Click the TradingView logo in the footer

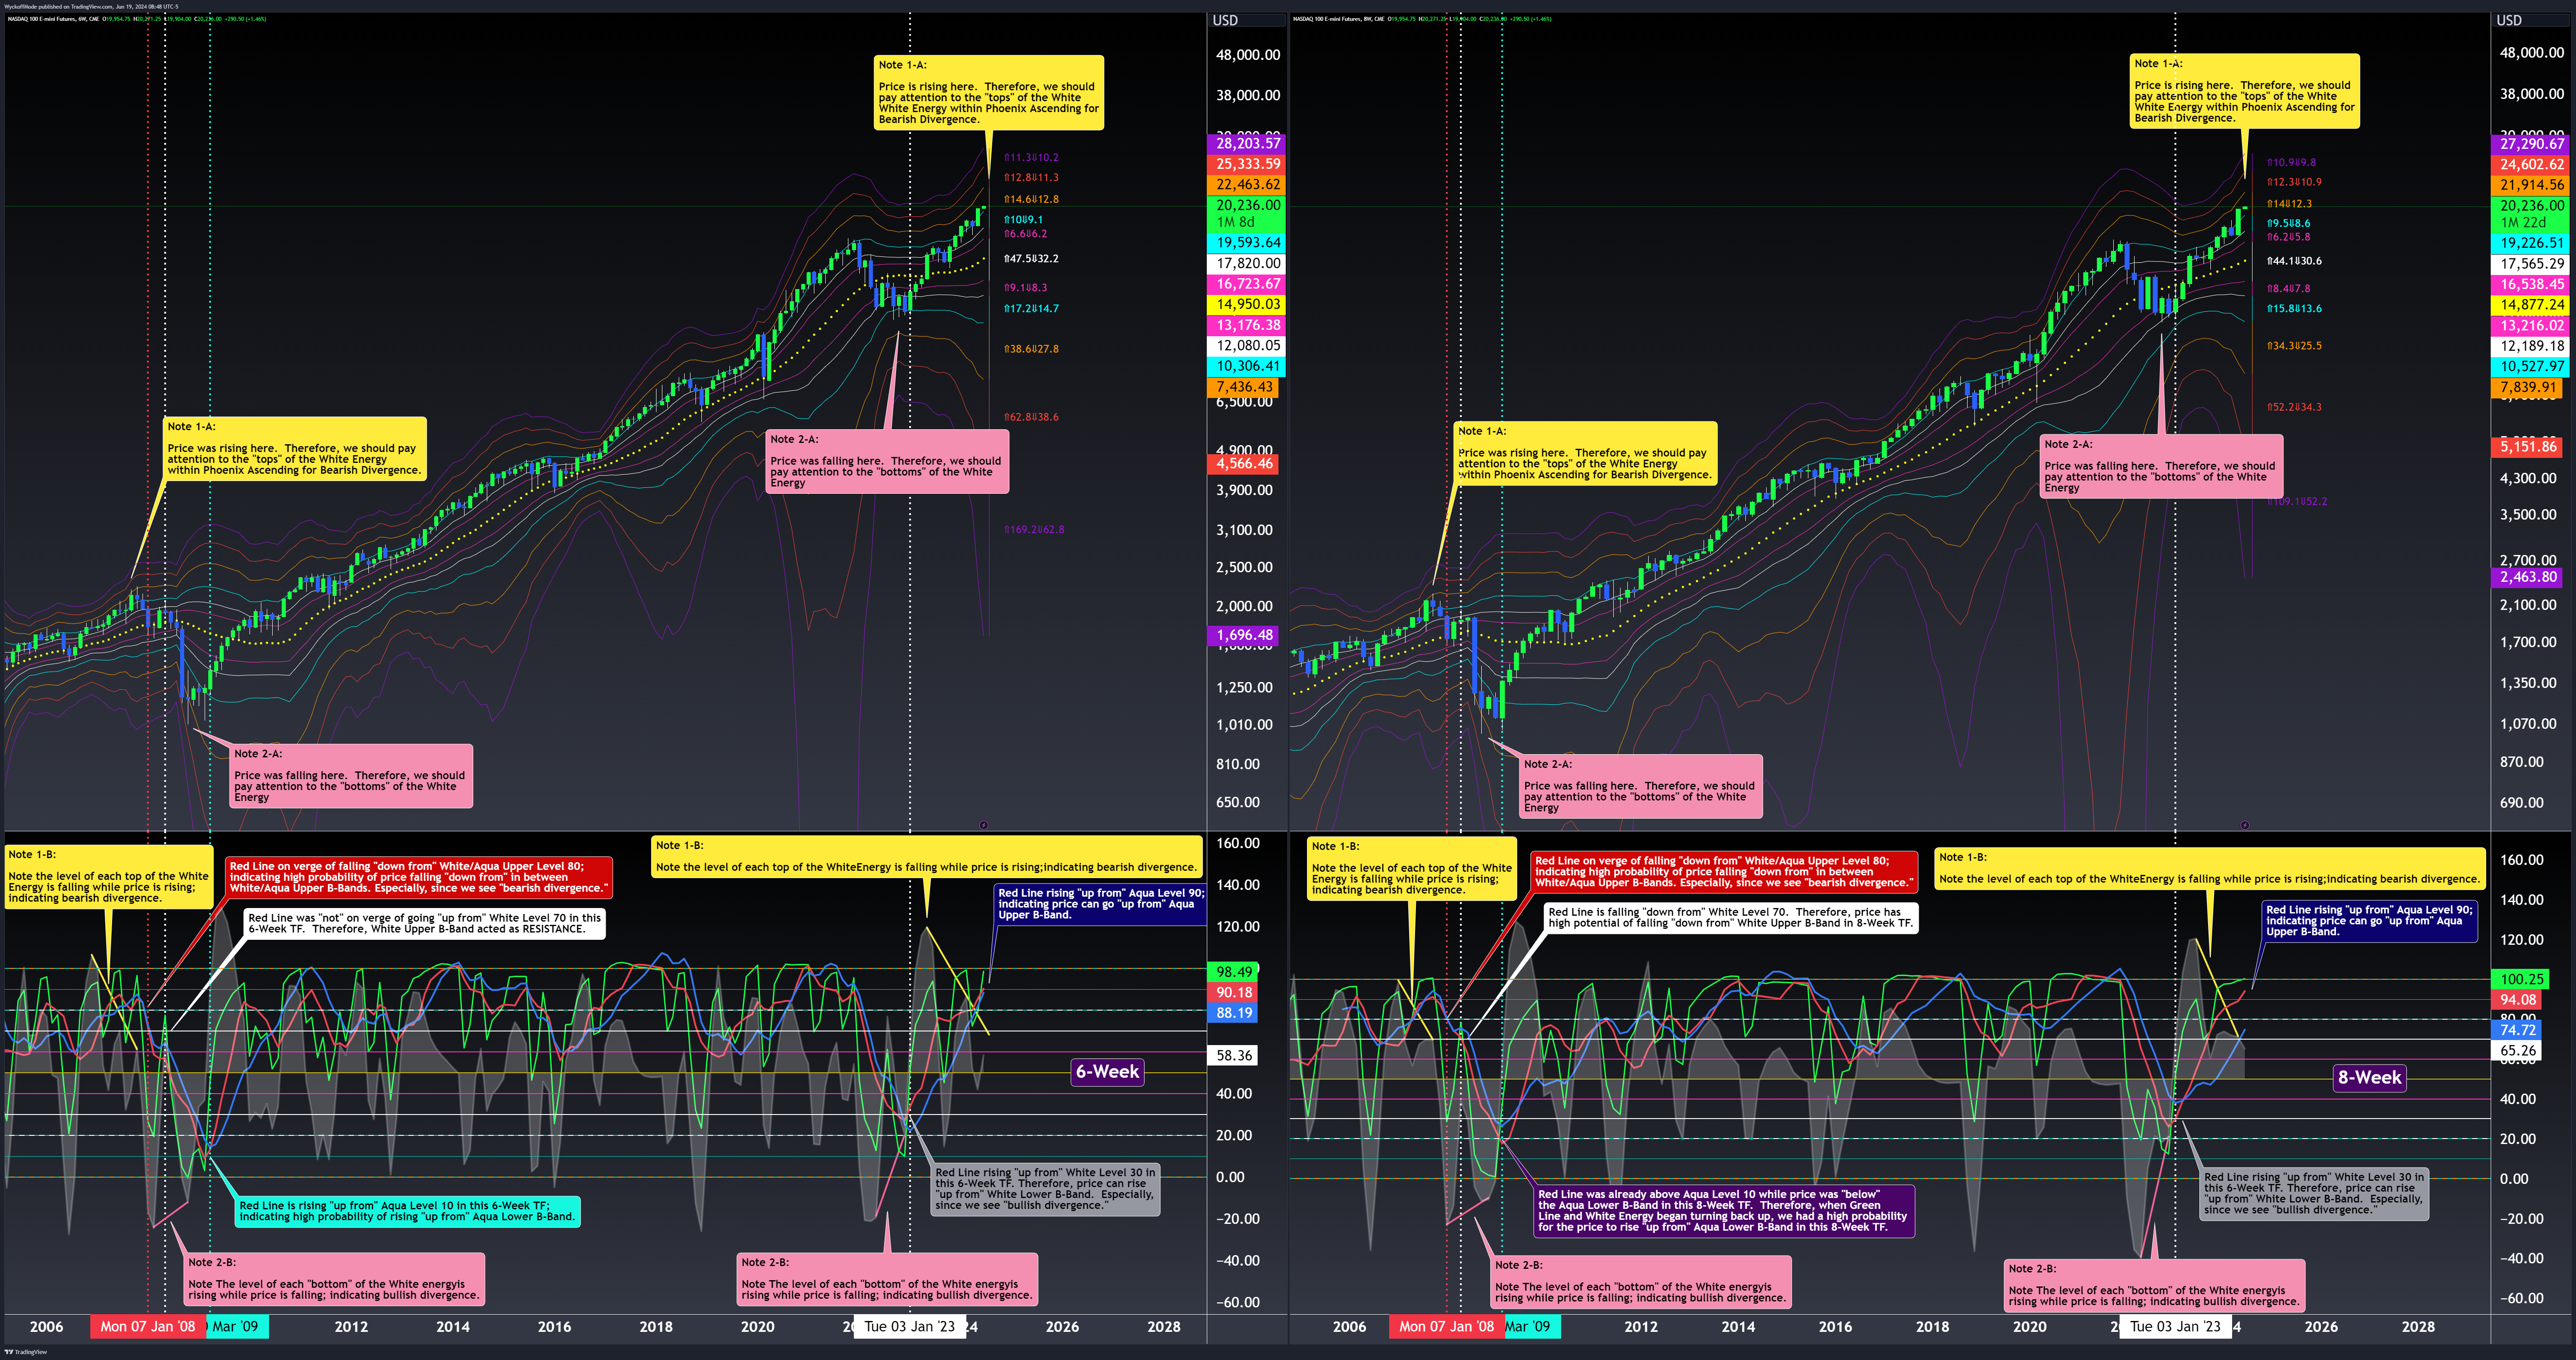26,1352
